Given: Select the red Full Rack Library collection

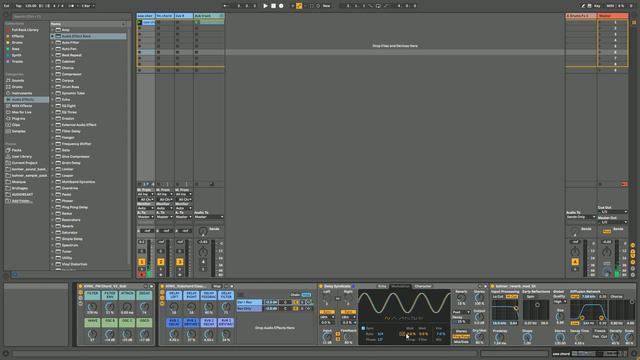Looking at the screenshot, I should pos(24,30).
